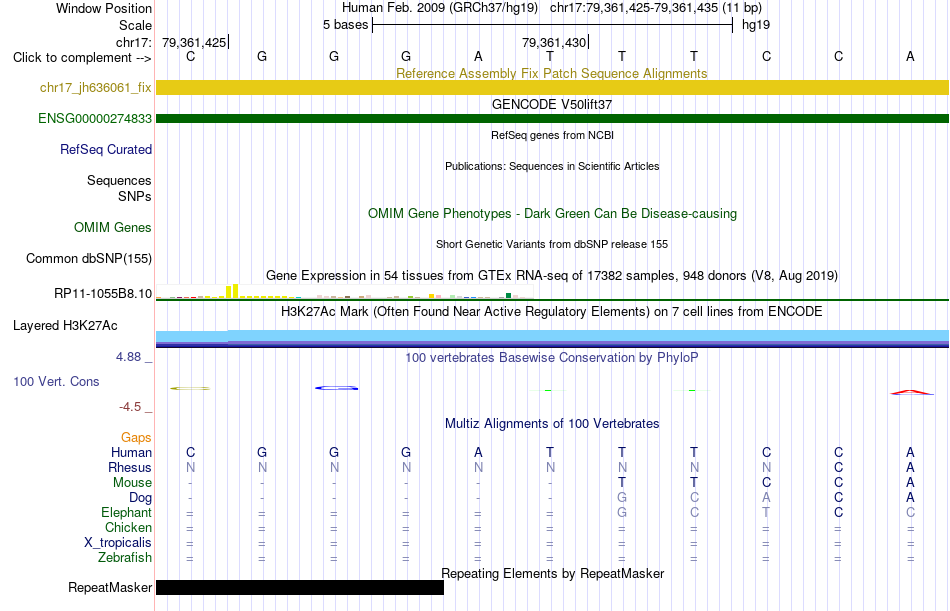
Task: Click the 100 Vert. Cons track label
Action: tap(56, 381)
